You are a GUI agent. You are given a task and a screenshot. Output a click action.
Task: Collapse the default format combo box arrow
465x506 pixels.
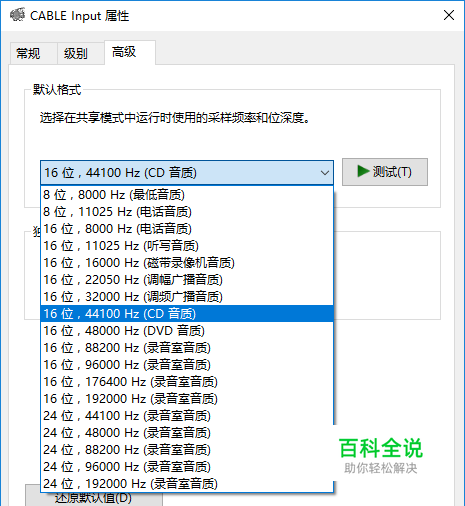325,173
